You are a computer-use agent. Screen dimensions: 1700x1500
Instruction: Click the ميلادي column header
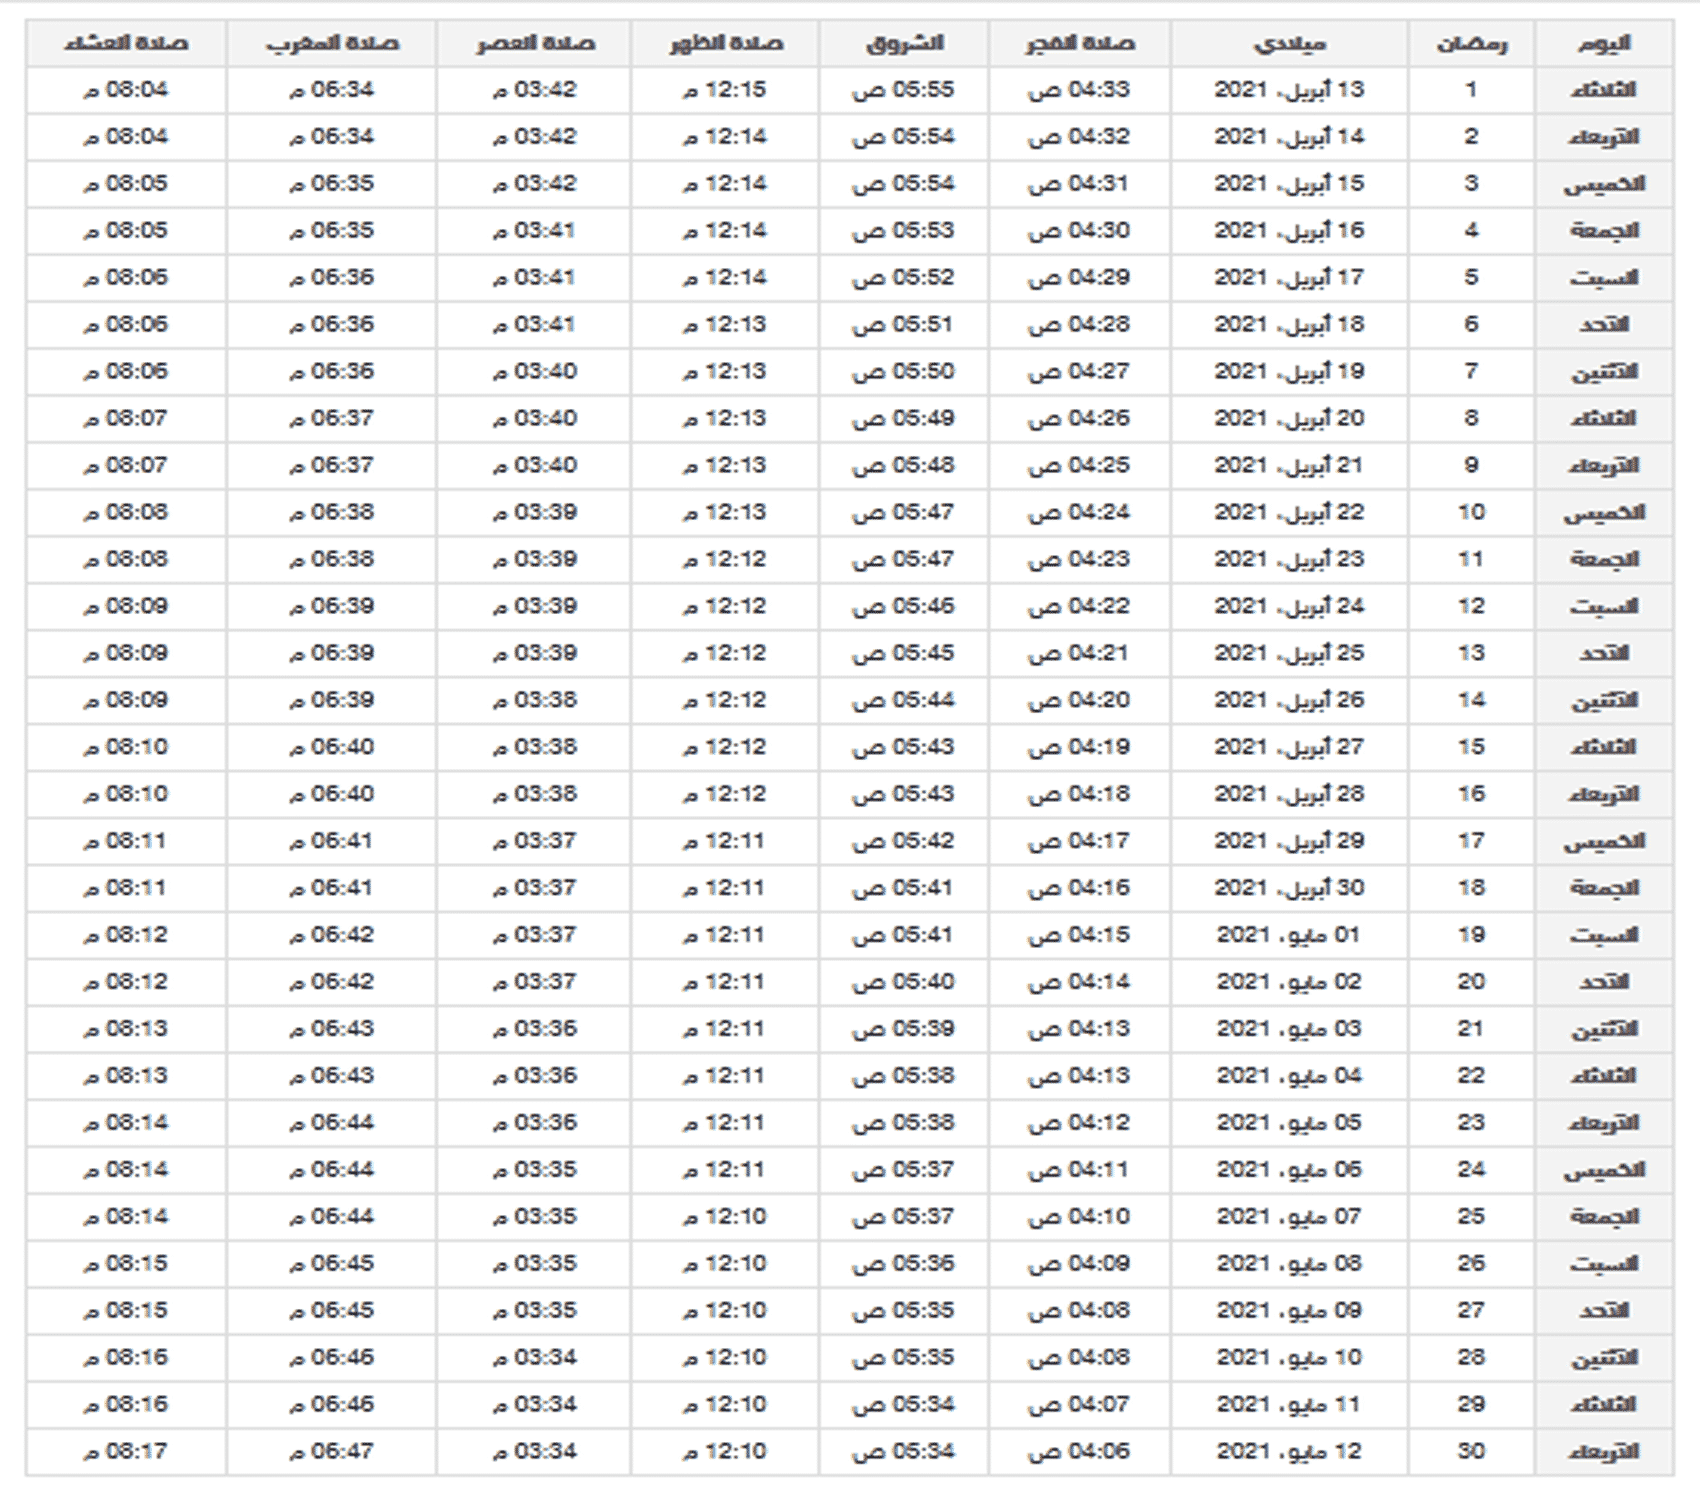pos(1289,43)
